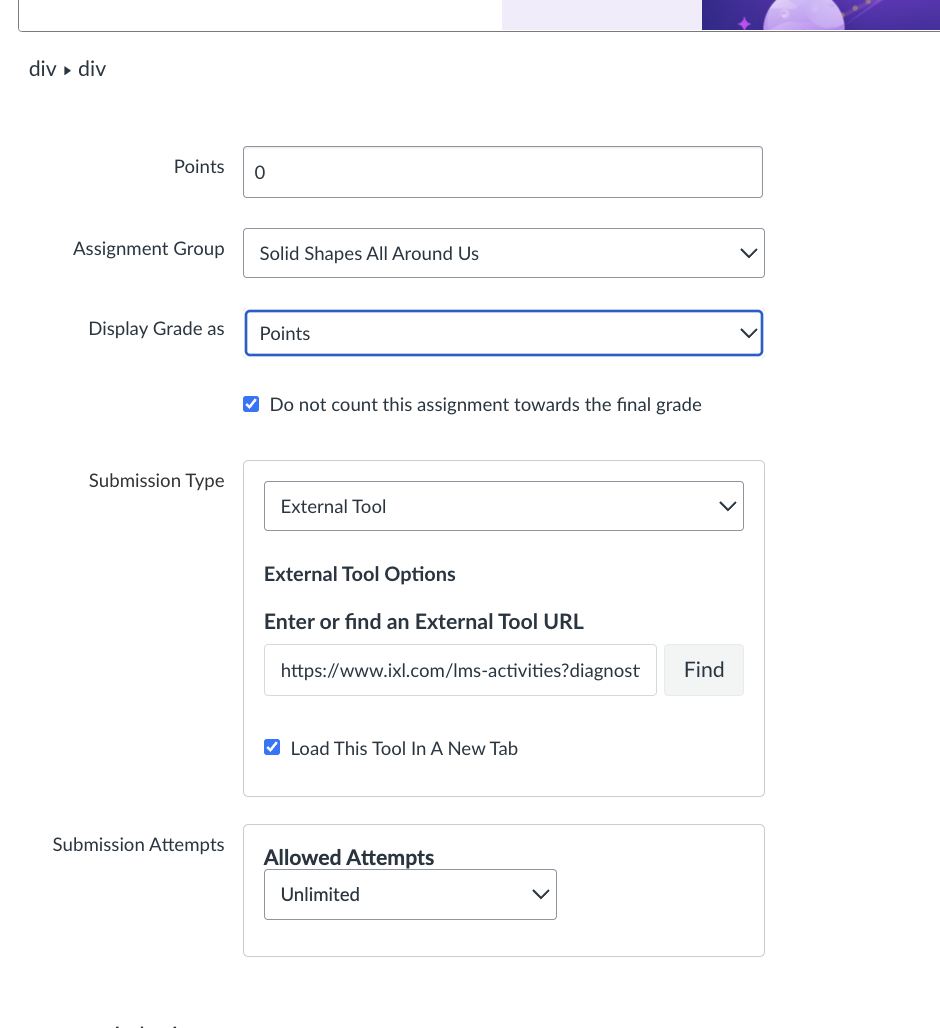The image size is (940, 1028).
Task: Toggle Load This Tool In A New Tab checkbox
Action: [x=272, y=748]
